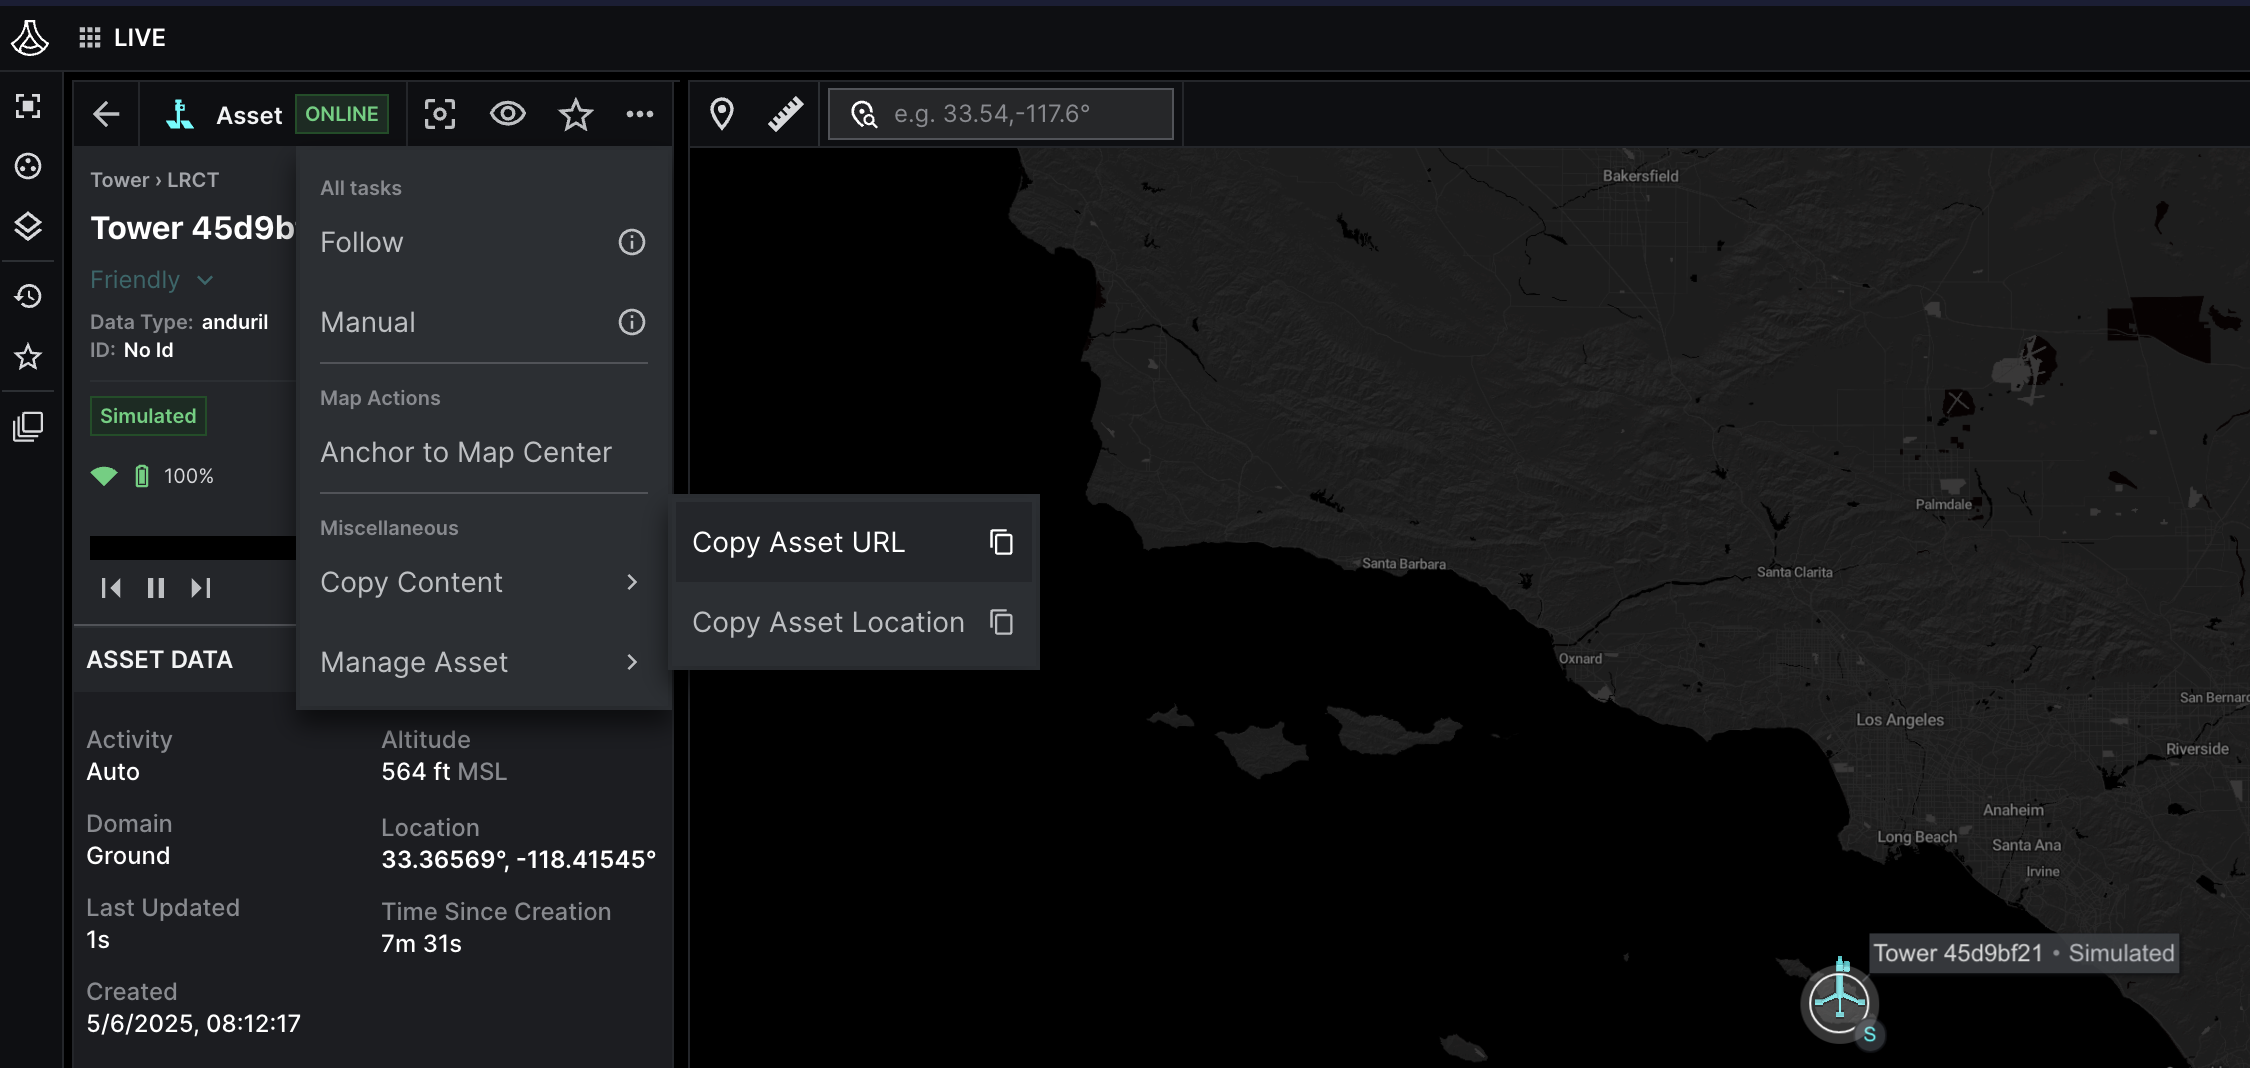This screenshot has height=1068, width=2250.
Task: Select the measurement ruler tool
Action: pyautogui.click(x=787, y=113)
